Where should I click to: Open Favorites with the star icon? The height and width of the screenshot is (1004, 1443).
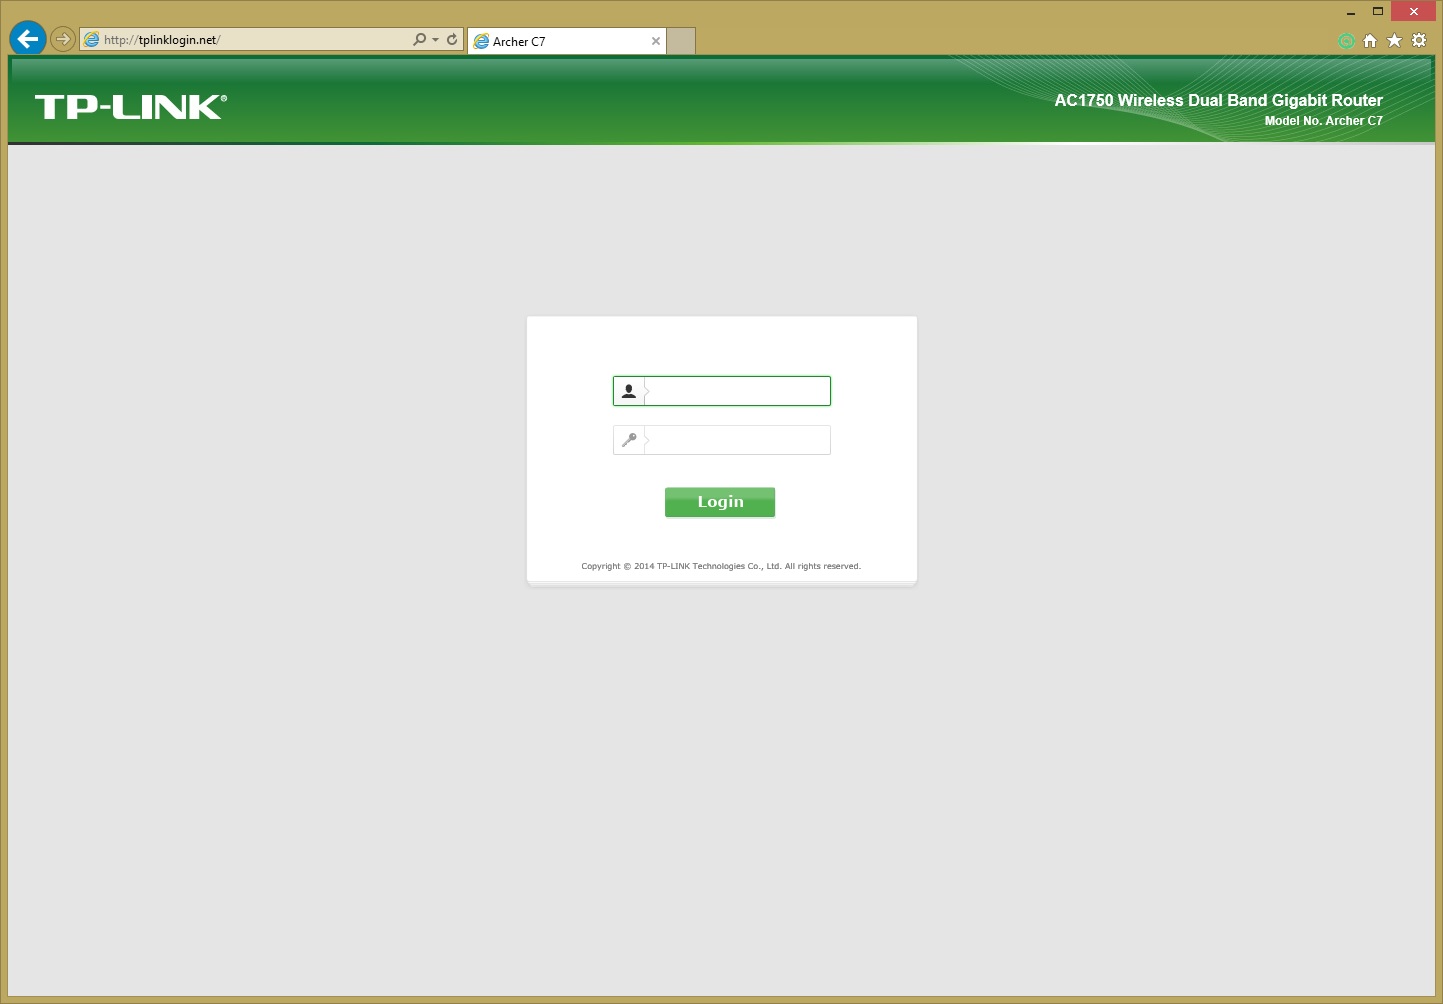(1394, 41)
